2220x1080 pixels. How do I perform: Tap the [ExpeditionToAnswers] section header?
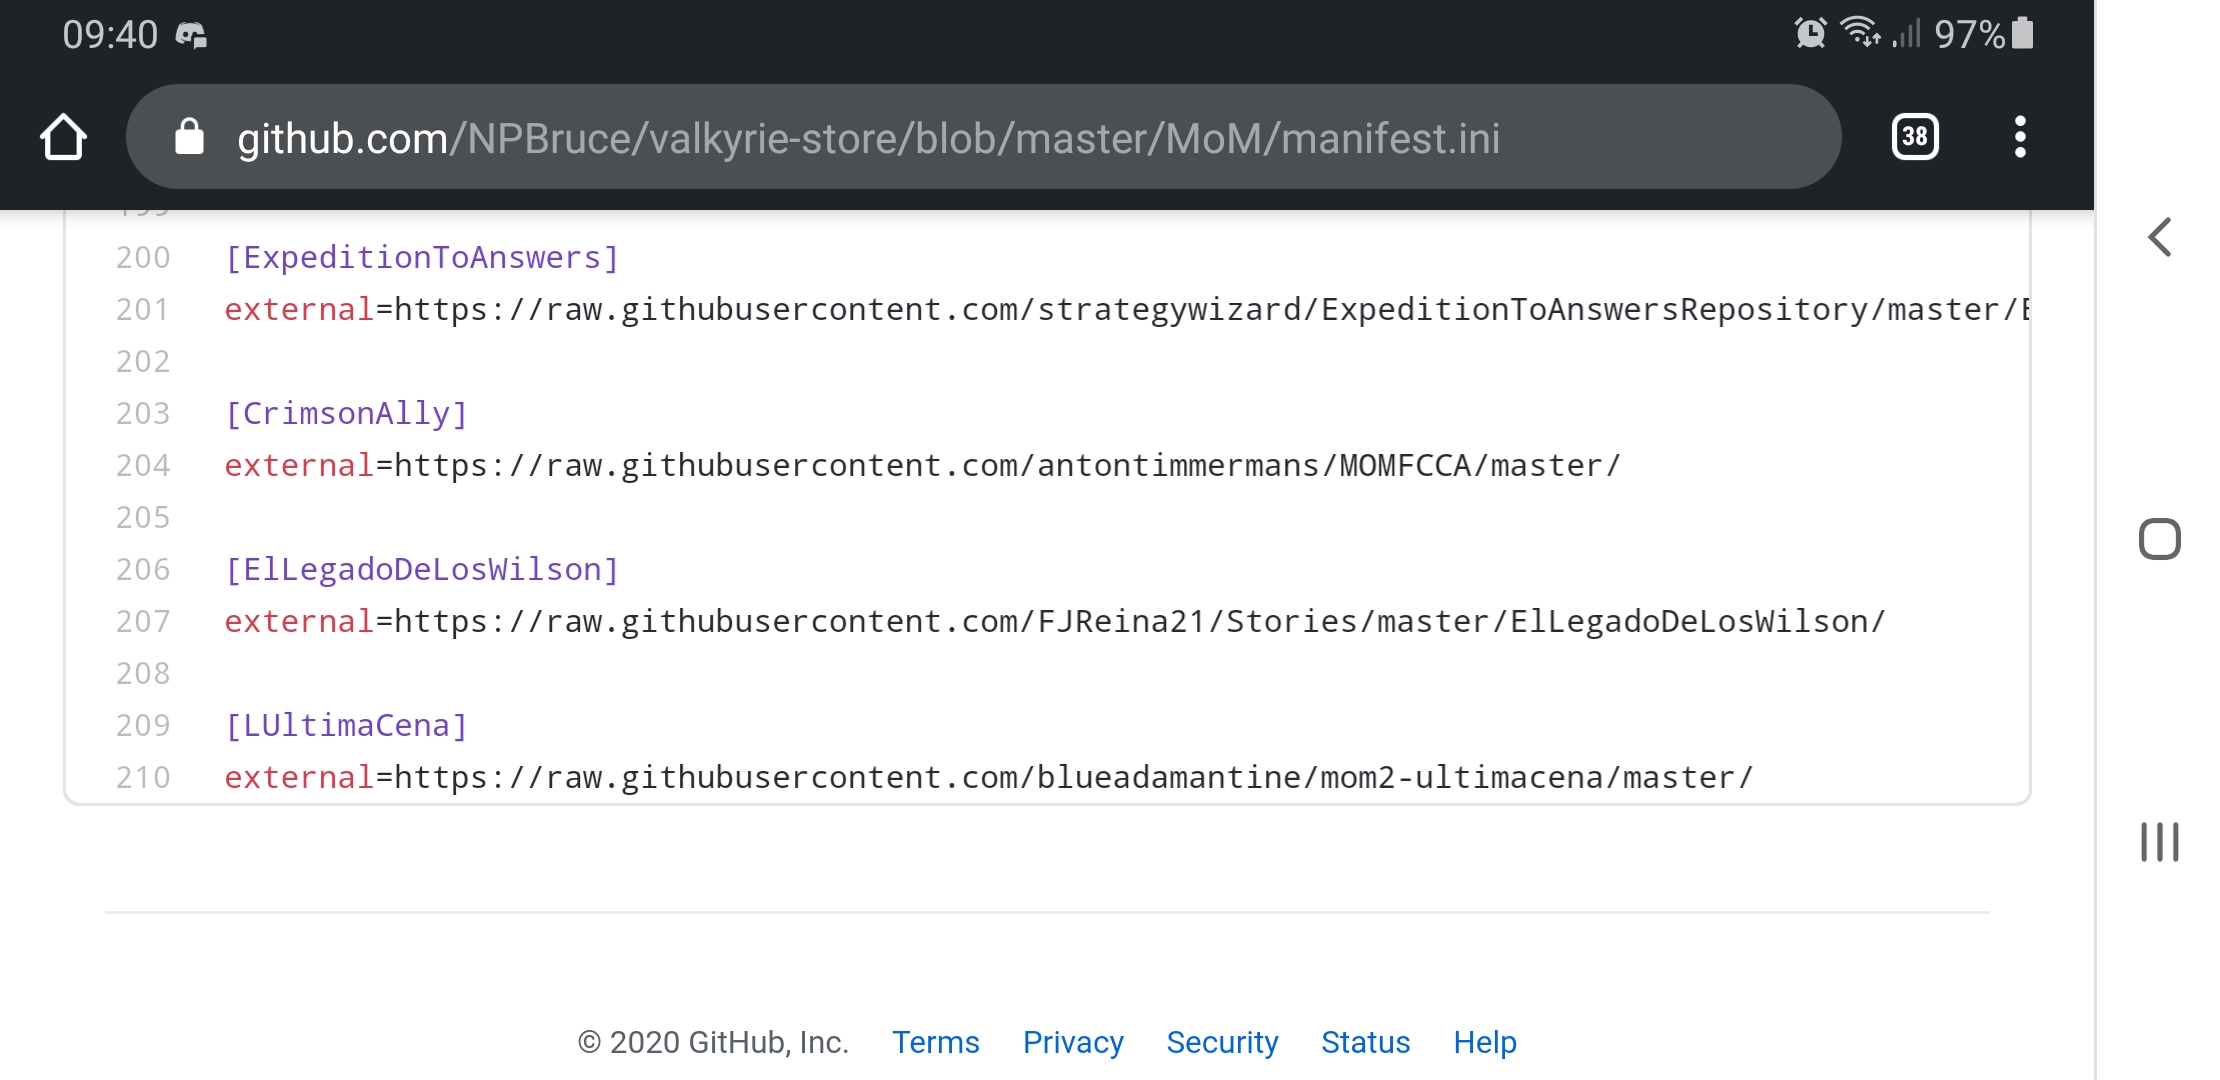pos(422,258)
